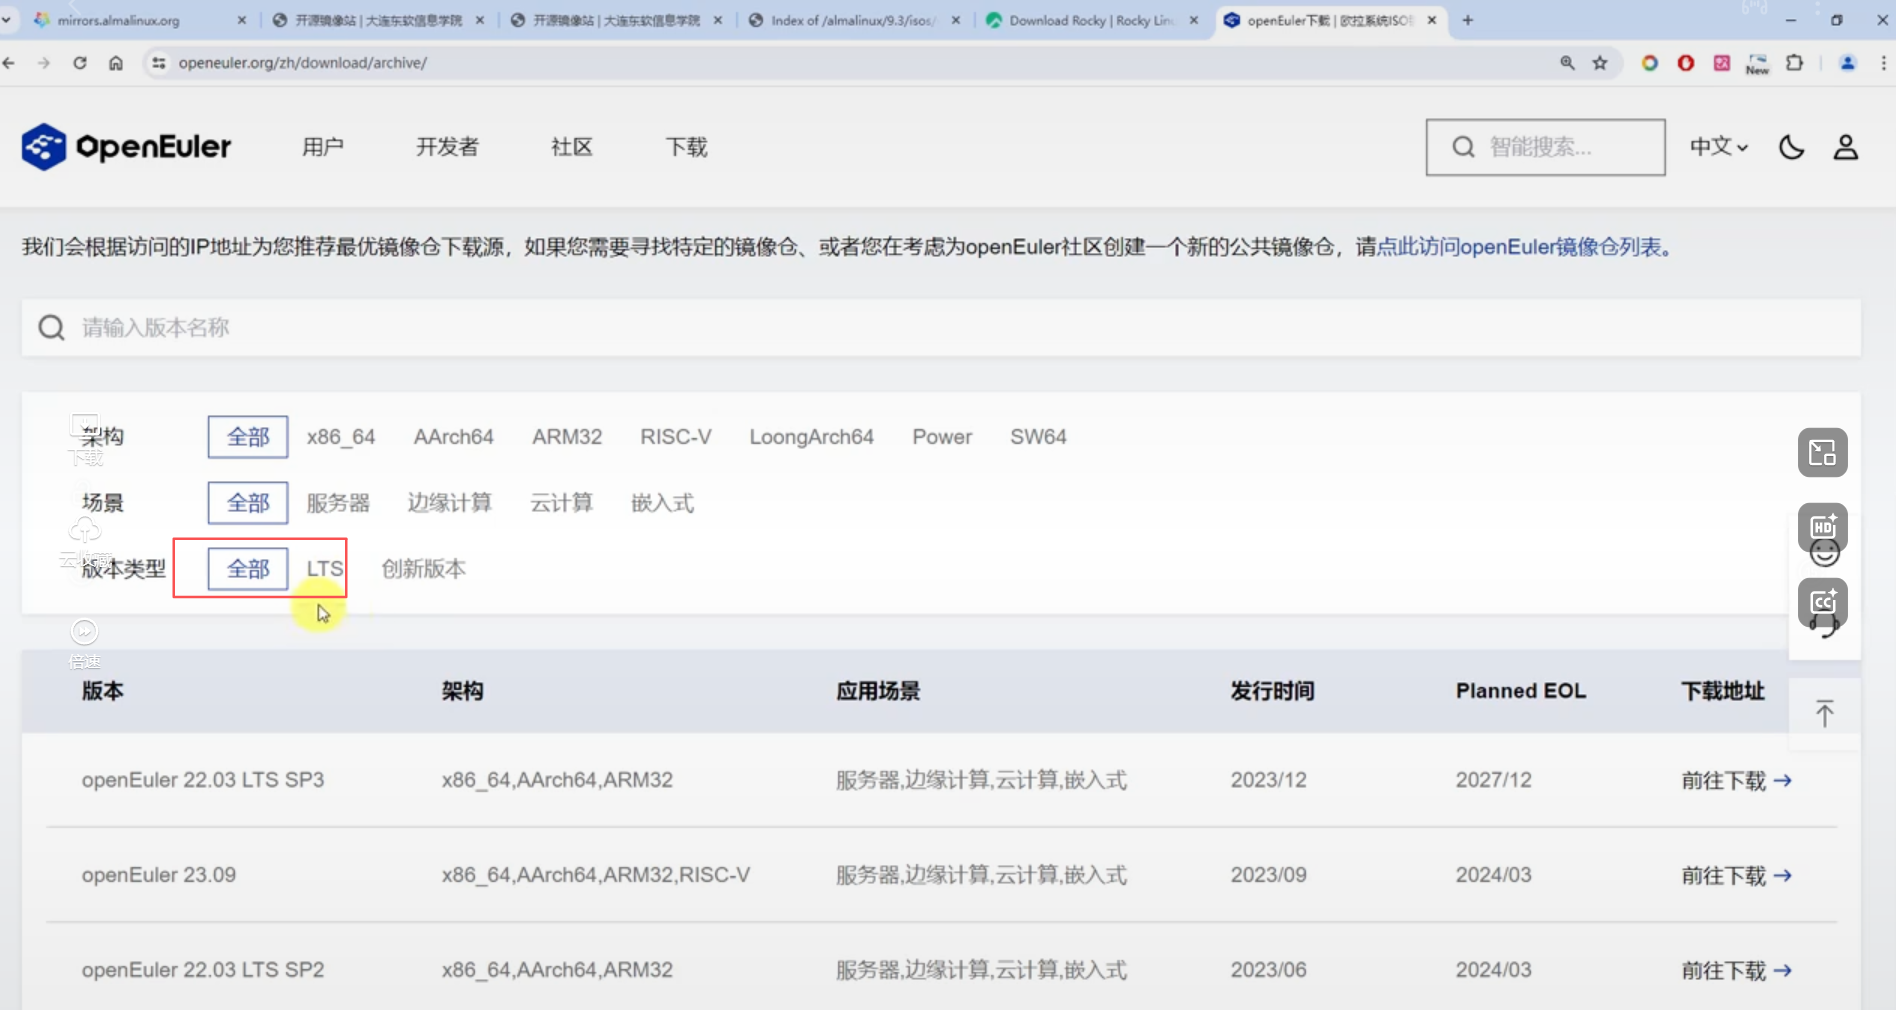Viewport: 1896px width, 1010px height.
Task: Open the tab search chevron
Action: pyautogui.click(x=6, y=20)
